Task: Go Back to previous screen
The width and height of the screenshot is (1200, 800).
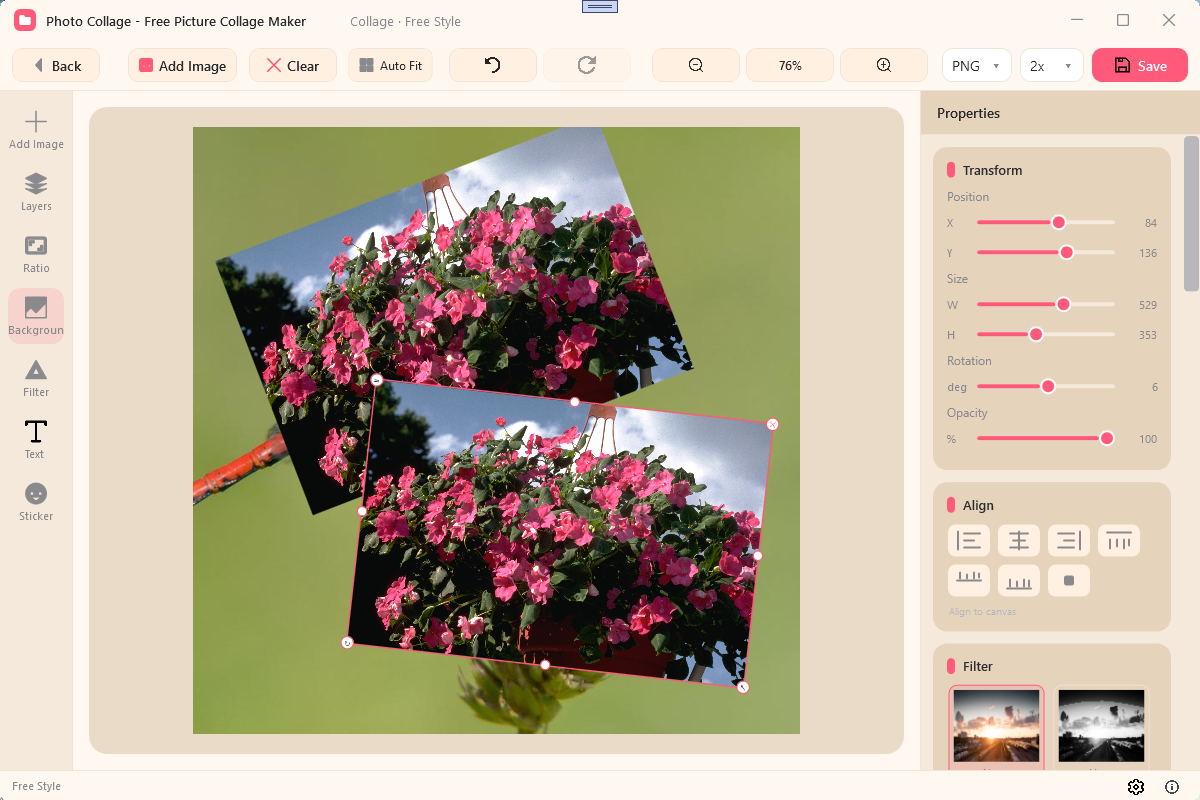Action: (x=56, y=65)
